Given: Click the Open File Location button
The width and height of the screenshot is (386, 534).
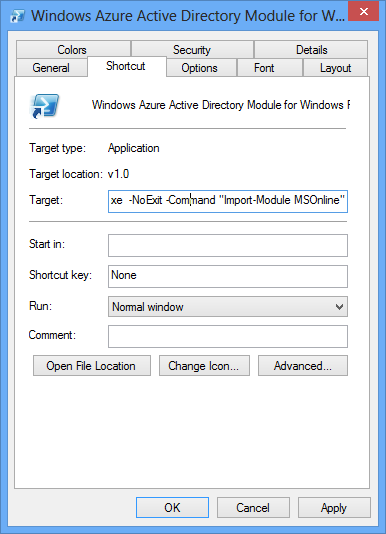Looking at the screenshot, I should pyautogui.click(x=92, y=366).
